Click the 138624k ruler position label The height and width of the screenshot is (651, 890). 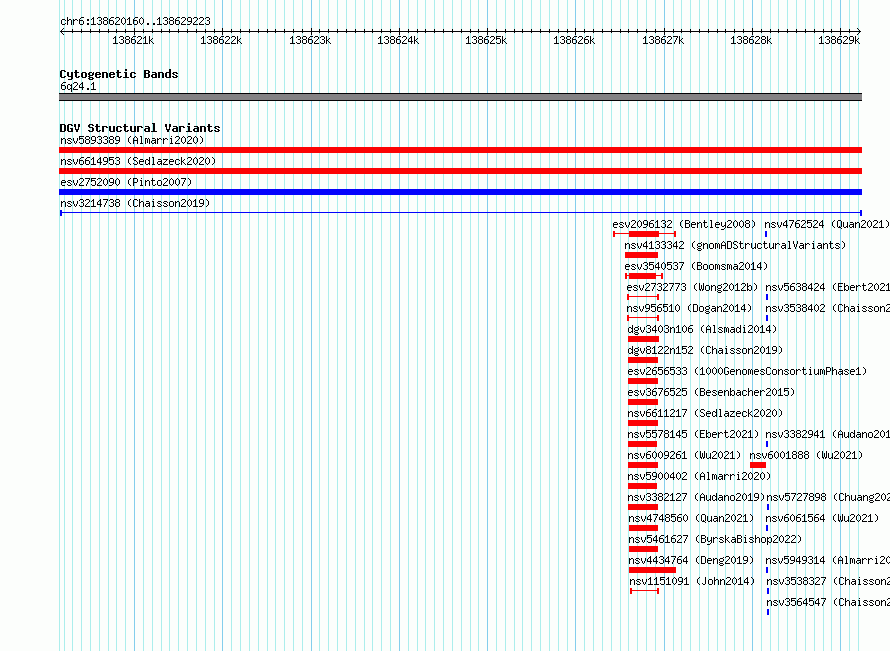tap(398, 40)
